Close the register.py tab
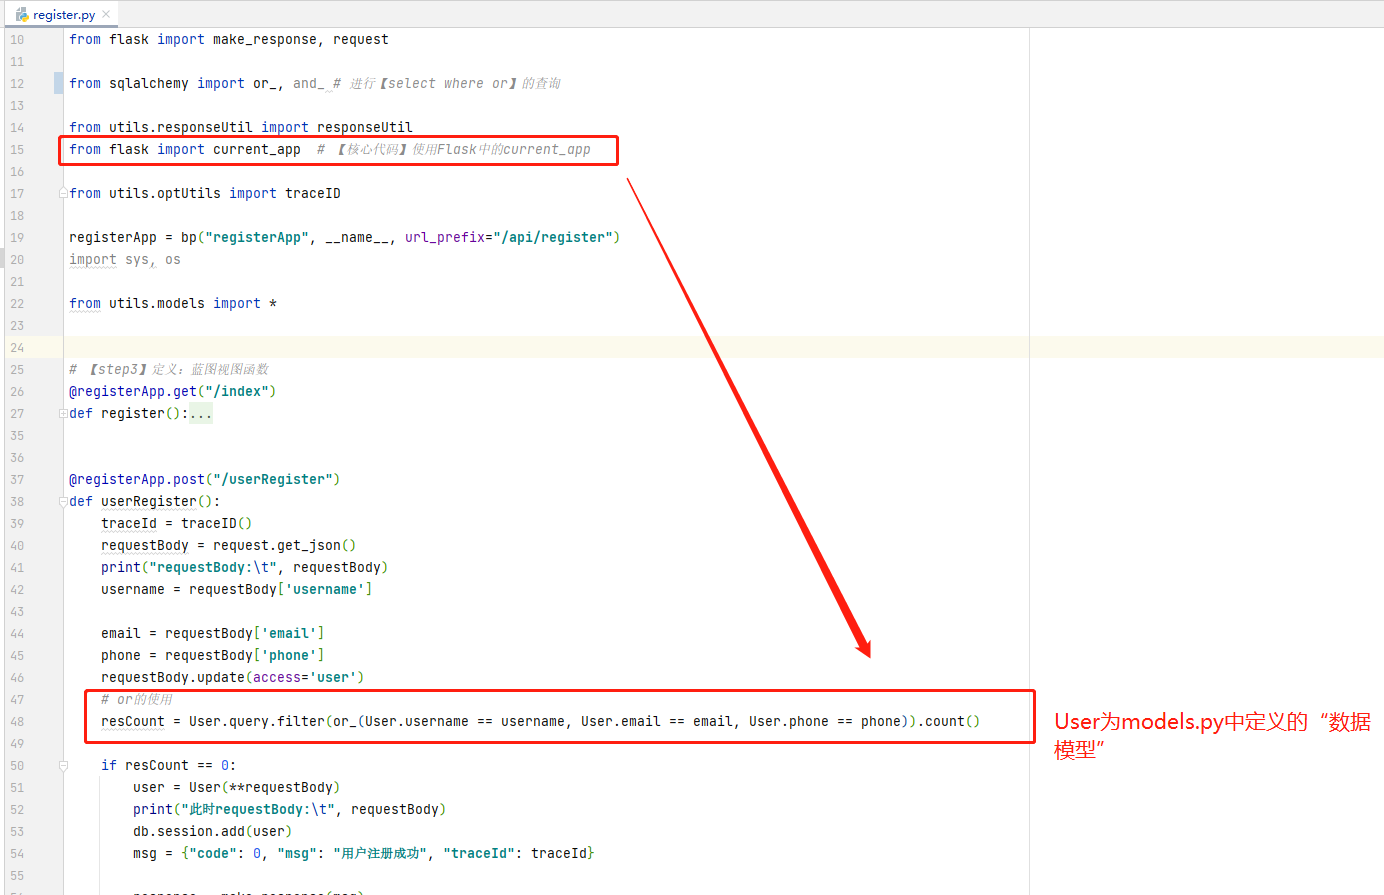Screen dimensions: 1384x895 click(106, 14)
